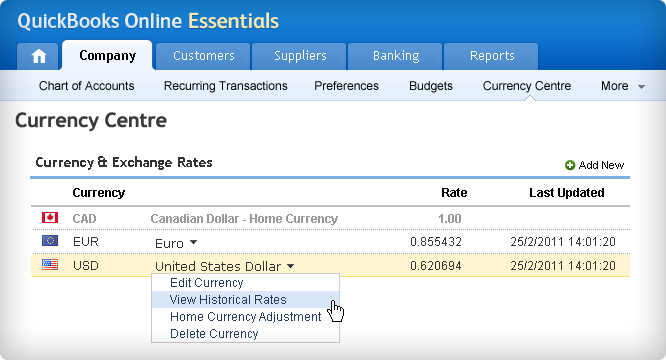Click the Currency & Exchange Rates heading
This screenshot has width=666, height=360.
pos(124,162)
